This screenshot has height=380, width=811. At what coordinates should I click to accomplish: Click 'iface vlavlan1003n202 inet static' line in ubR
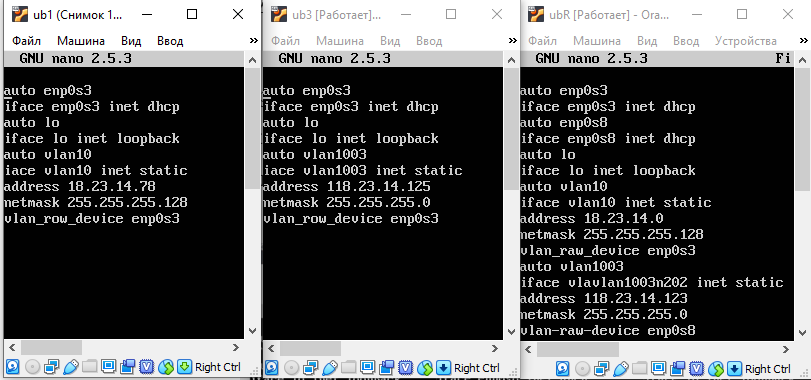(x=652, y=283)
